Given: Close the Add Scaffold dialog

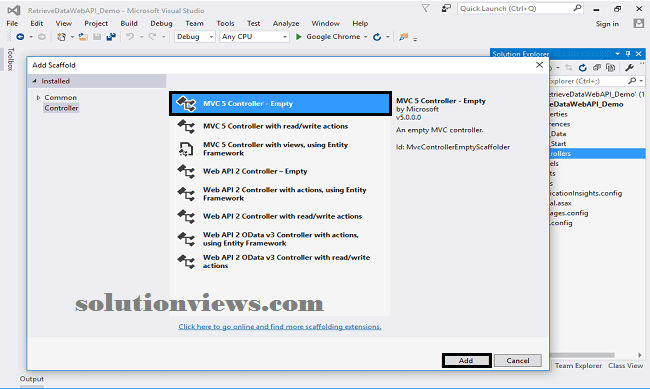Looking at the screenshot, I should 539,65.
